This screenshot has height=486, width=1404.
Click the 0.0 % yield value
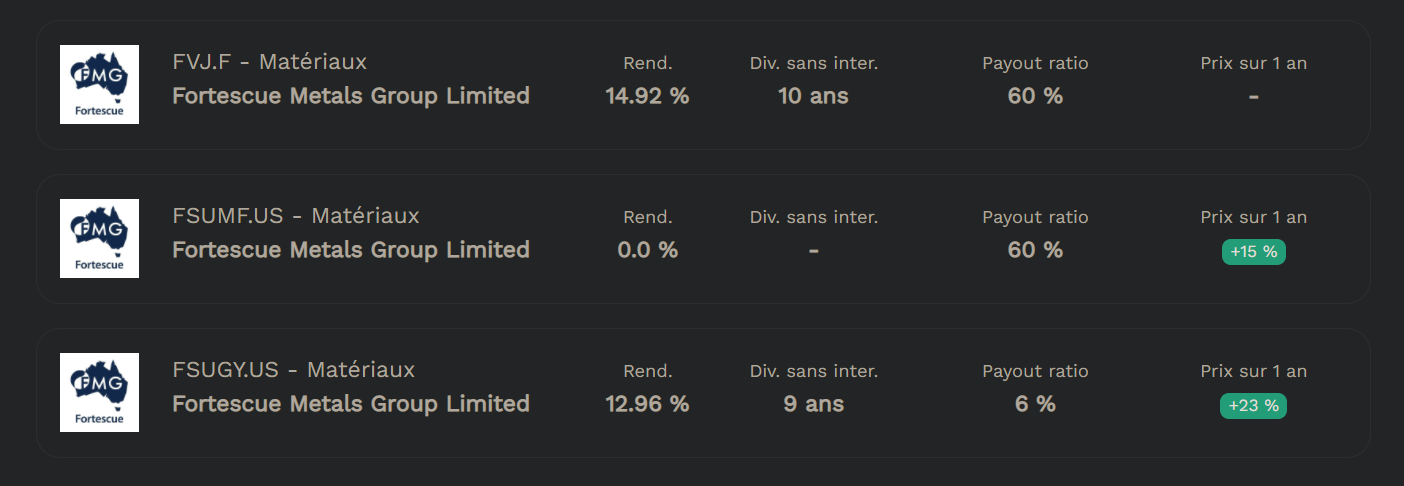point(647,250)
